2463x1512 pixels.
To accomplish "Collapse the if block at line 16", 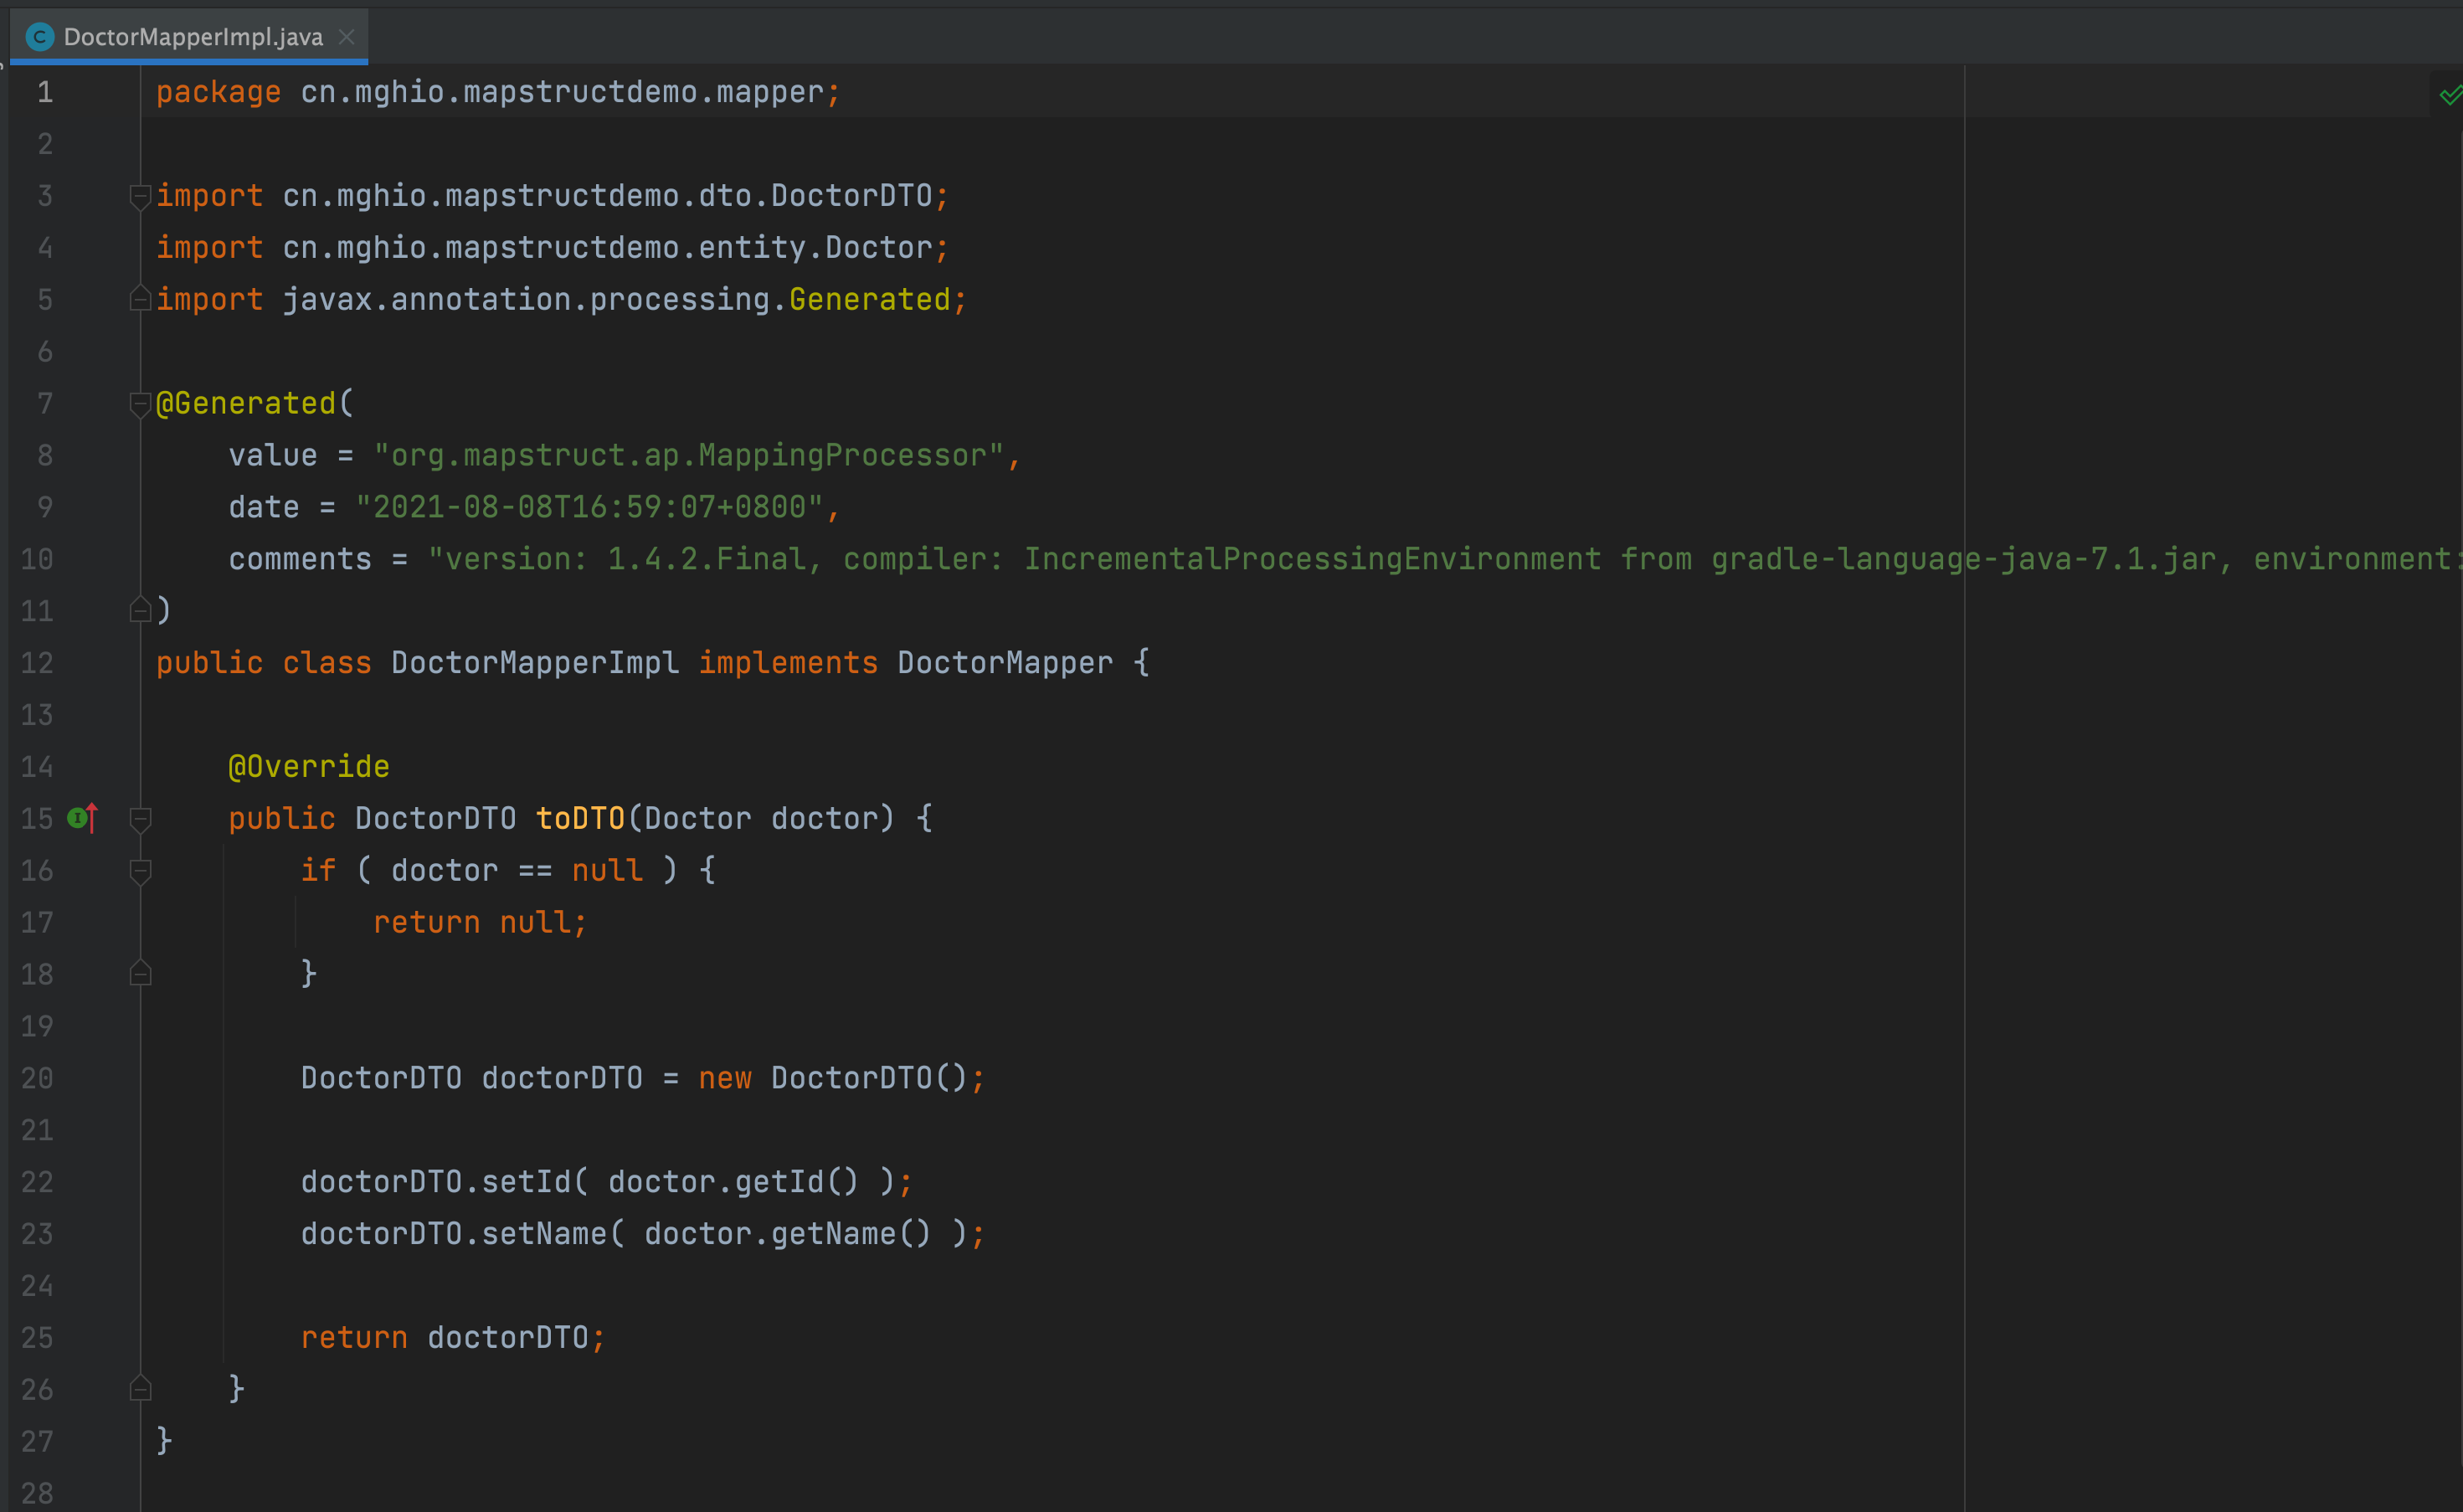I will tap(140, 871).
